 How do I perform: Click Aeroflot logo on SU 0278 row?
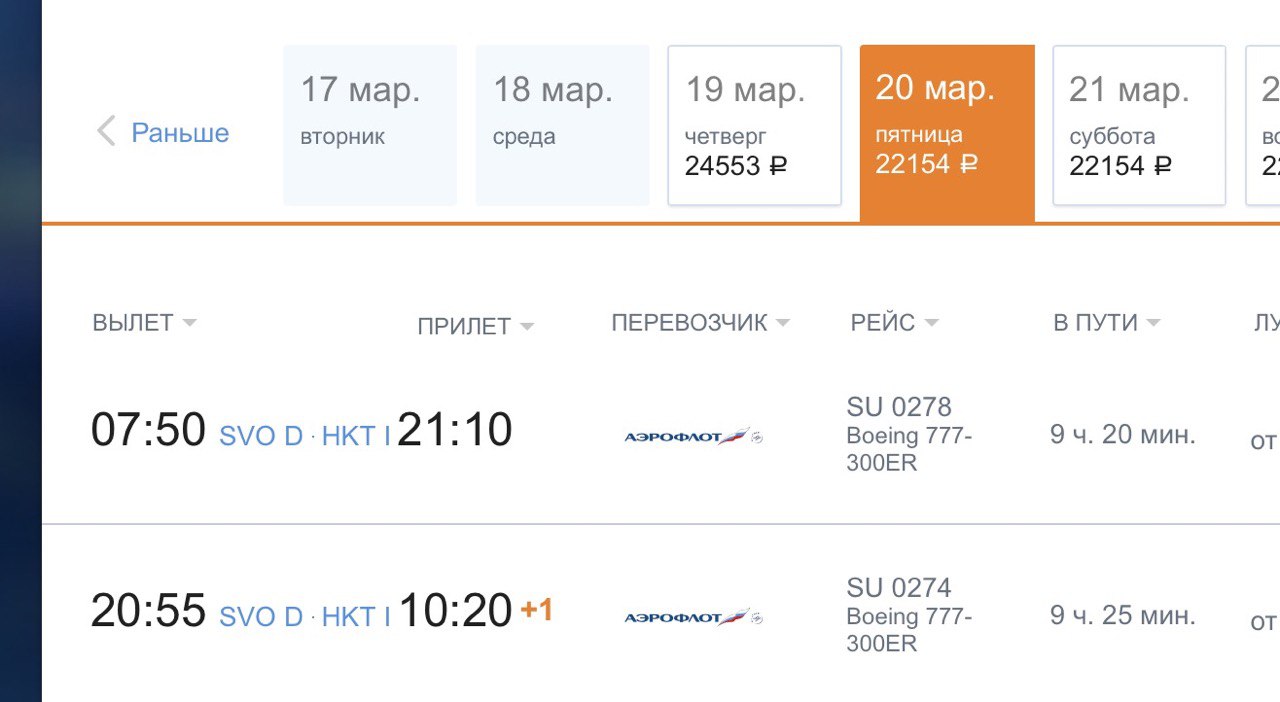[693, 436]
